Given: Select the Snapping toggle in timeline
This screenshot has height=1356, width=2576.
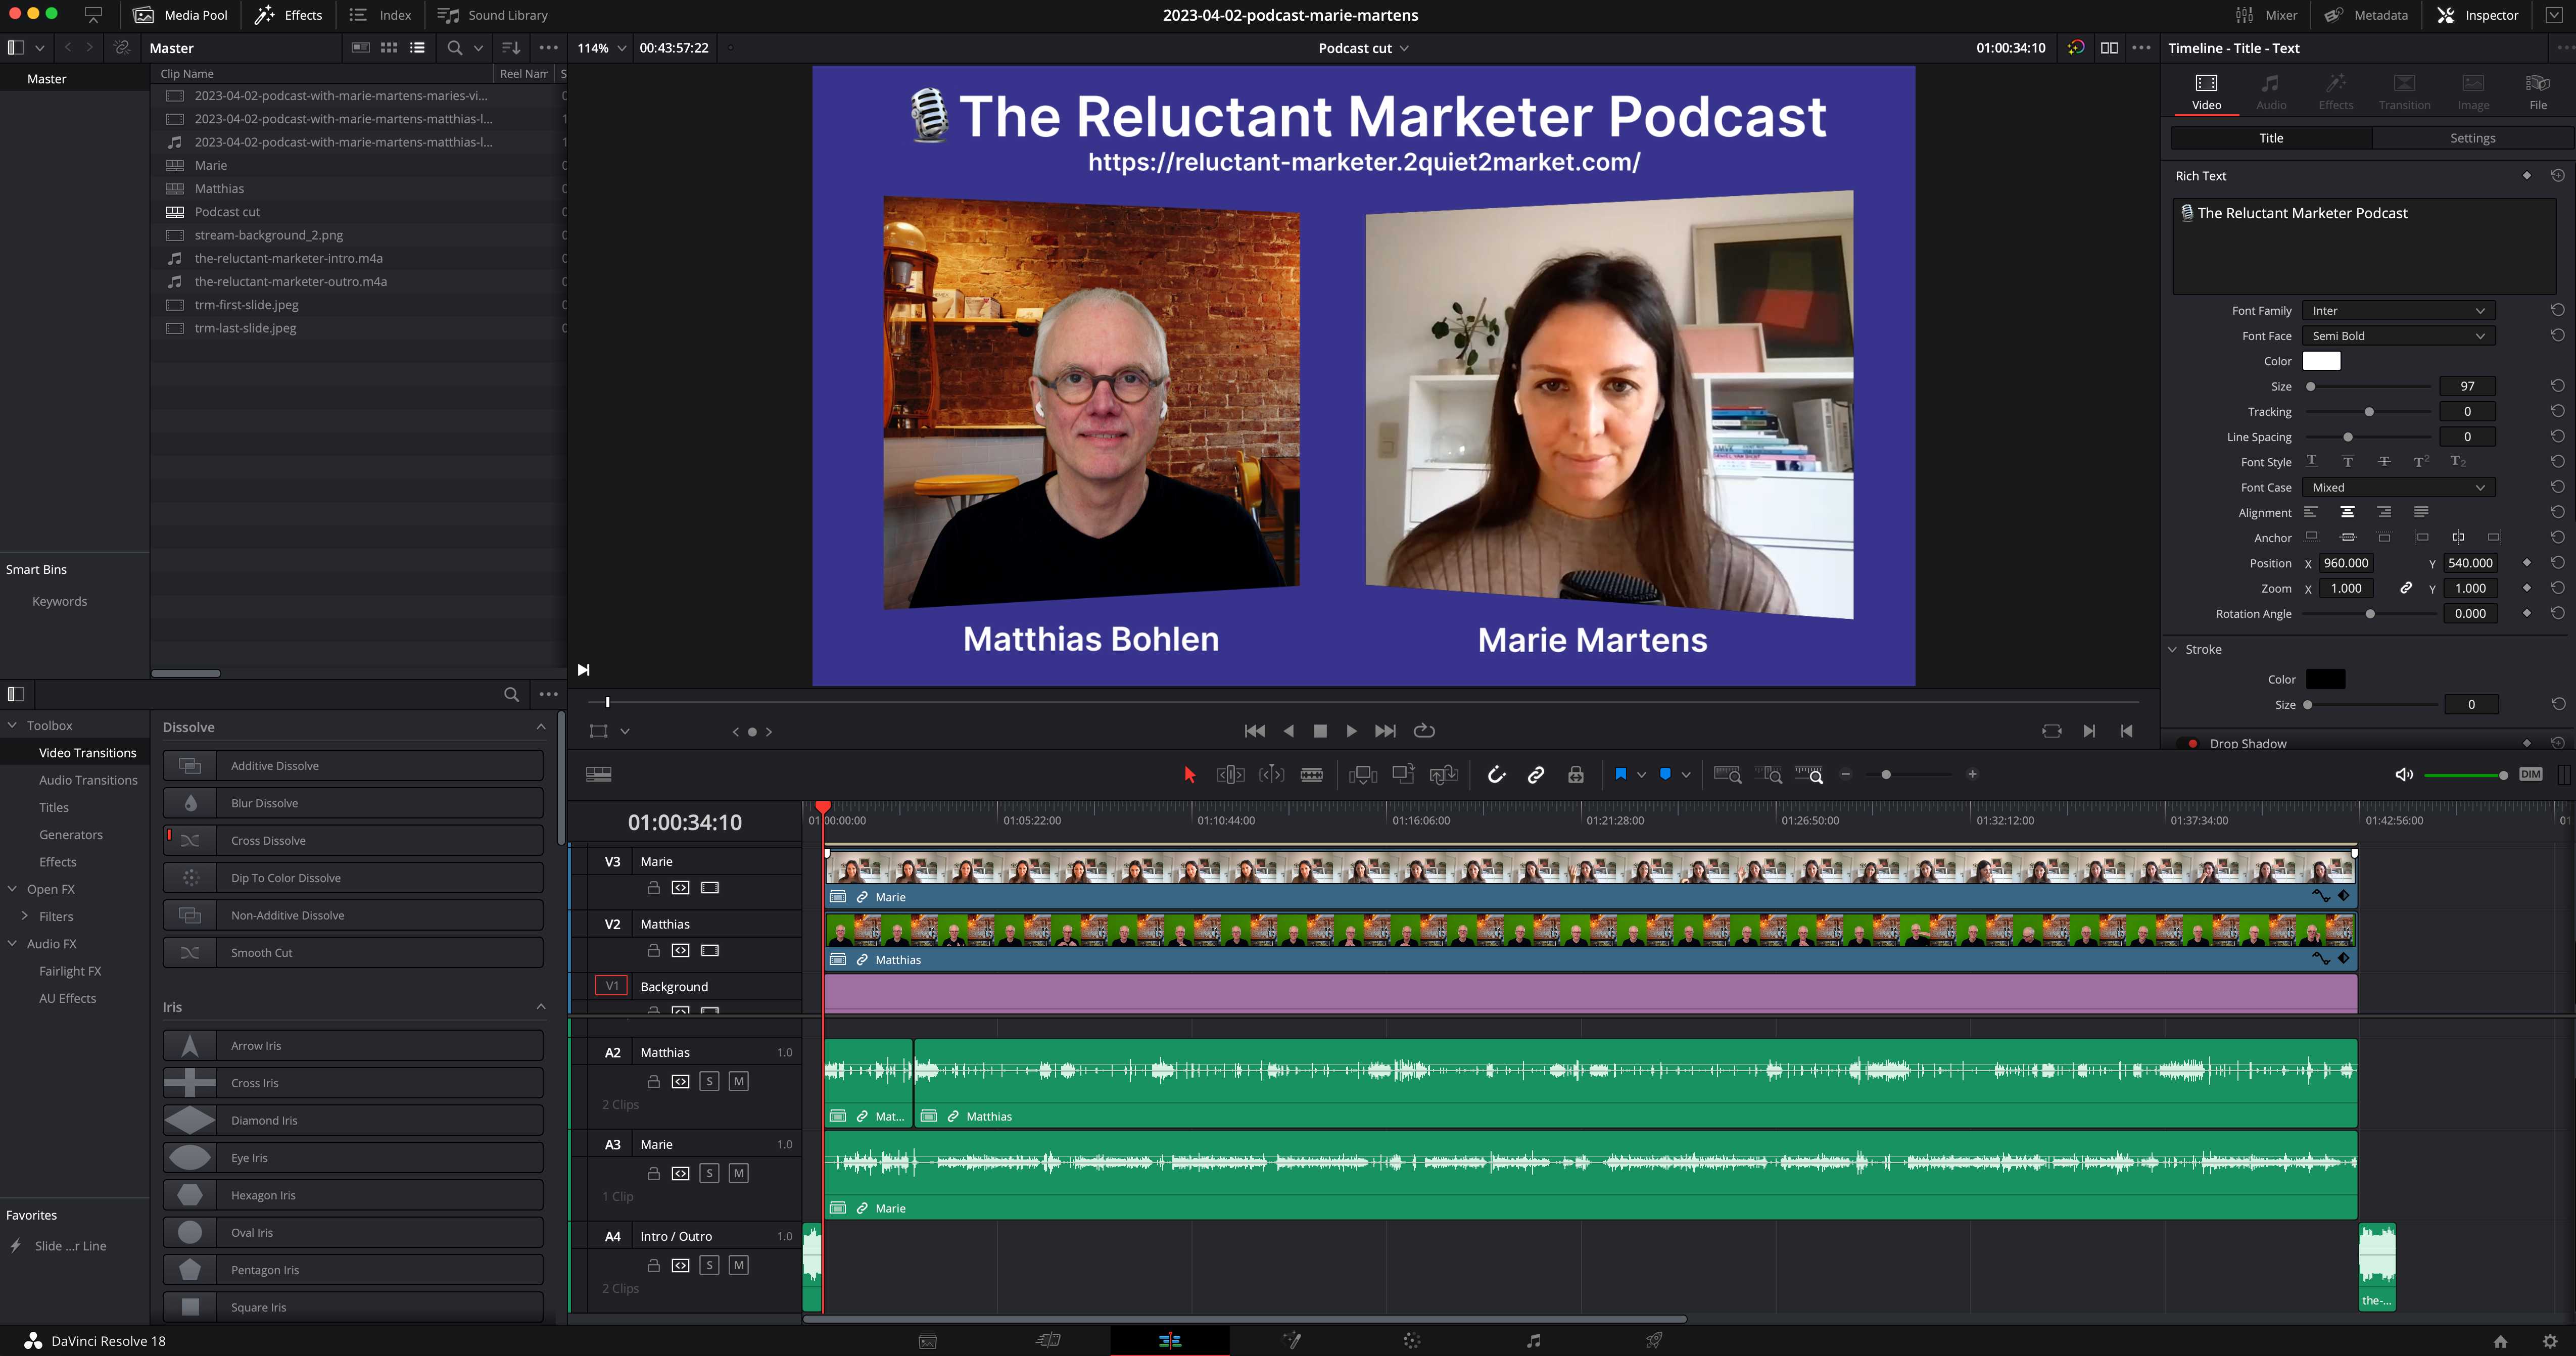Looking at the screenshot, I should click(1496, 775).
